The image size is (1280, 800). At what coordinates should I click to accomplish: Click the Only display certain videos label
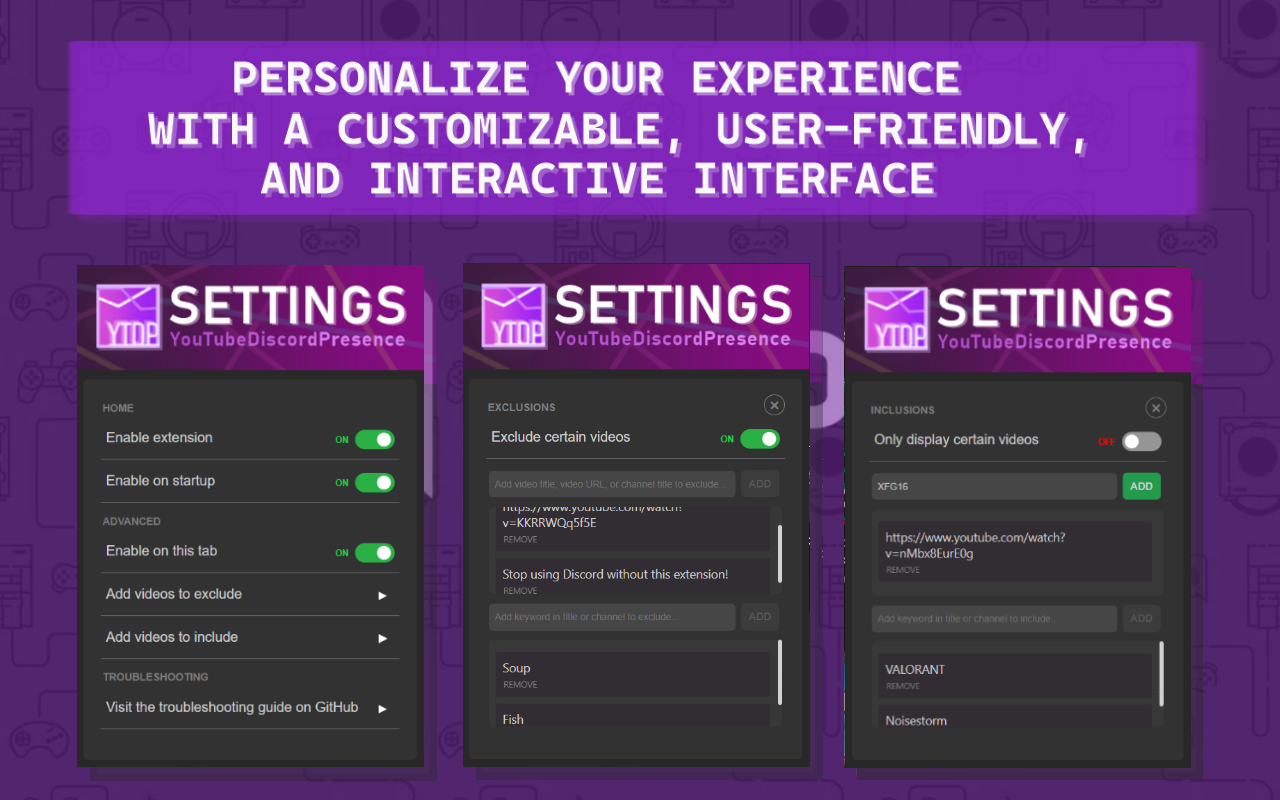(956, 439)
